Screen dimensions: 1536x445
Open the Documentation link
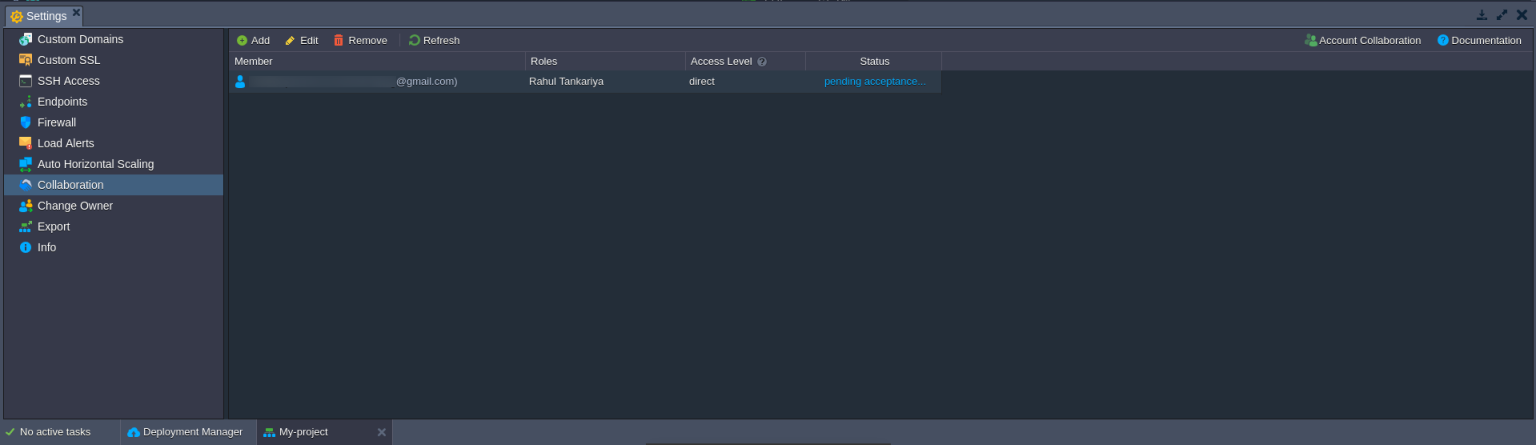tap(1479, 40)
